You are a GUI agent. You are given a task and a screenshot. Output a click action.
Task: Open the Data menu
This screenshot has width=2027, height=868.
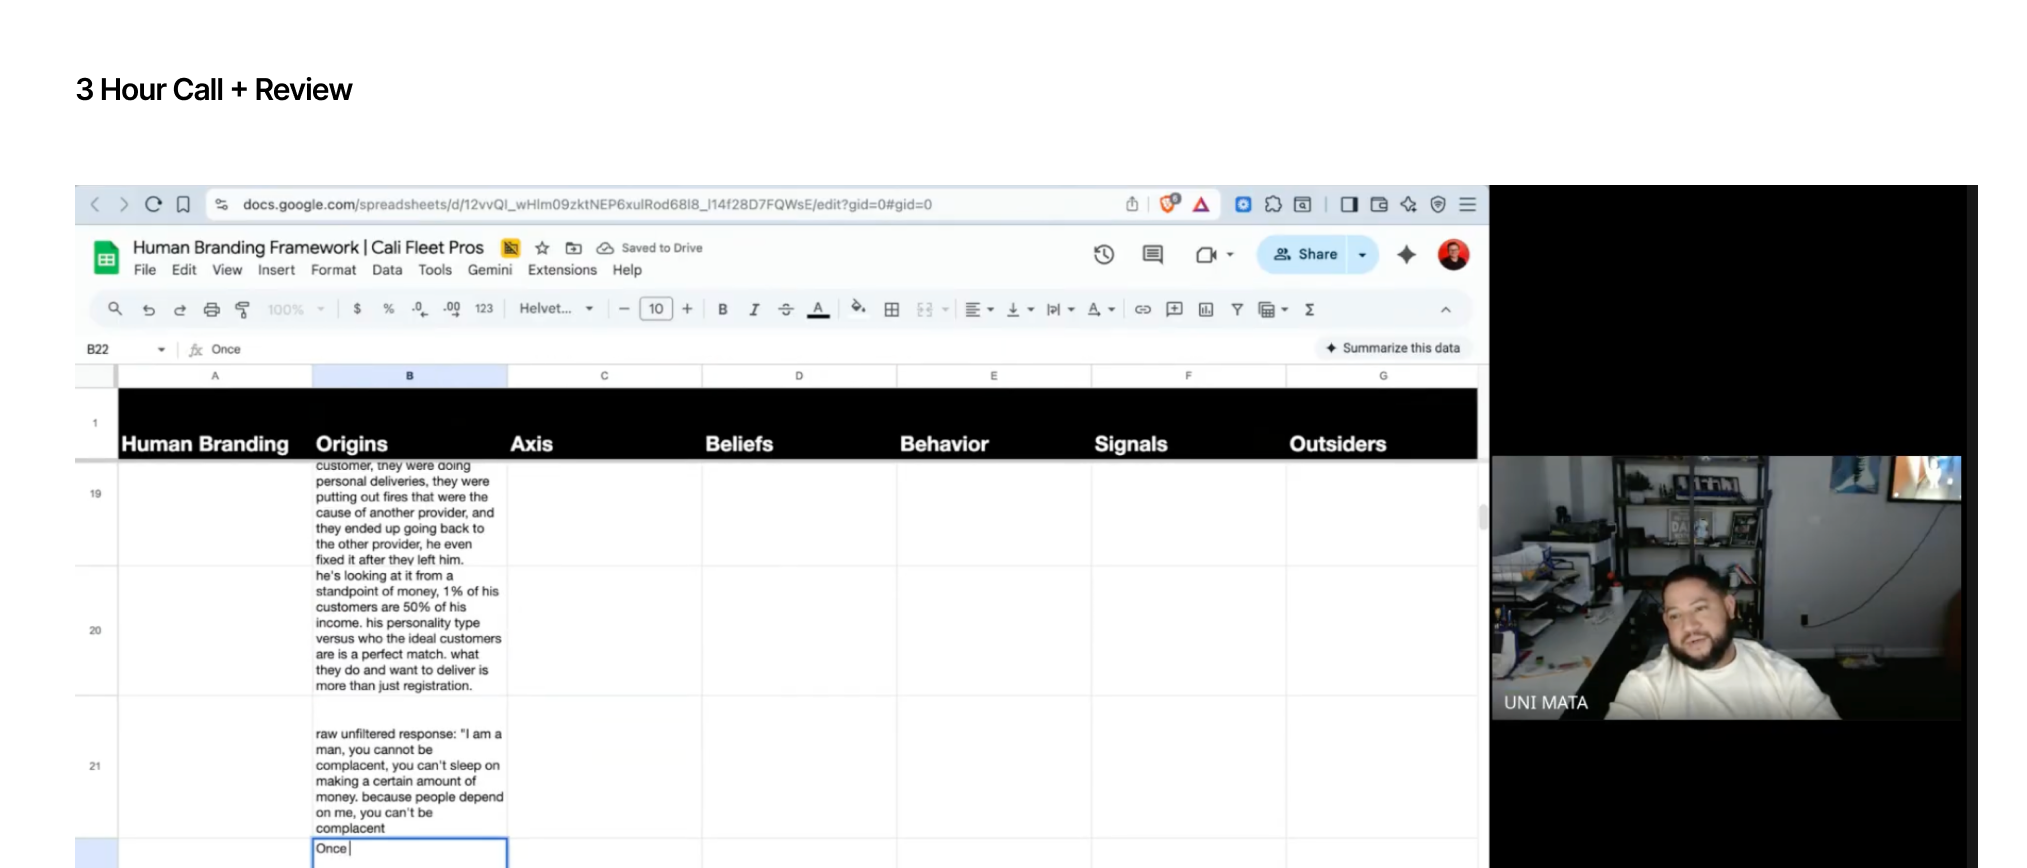[387, 270]
